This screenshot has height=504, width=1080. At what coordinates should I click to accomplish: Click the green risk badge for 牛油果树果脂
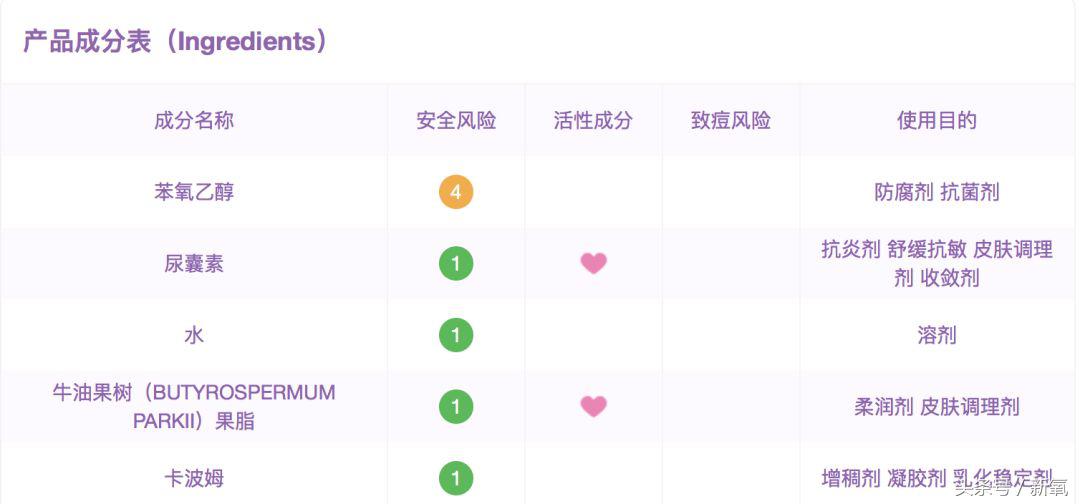click(456, 407)
